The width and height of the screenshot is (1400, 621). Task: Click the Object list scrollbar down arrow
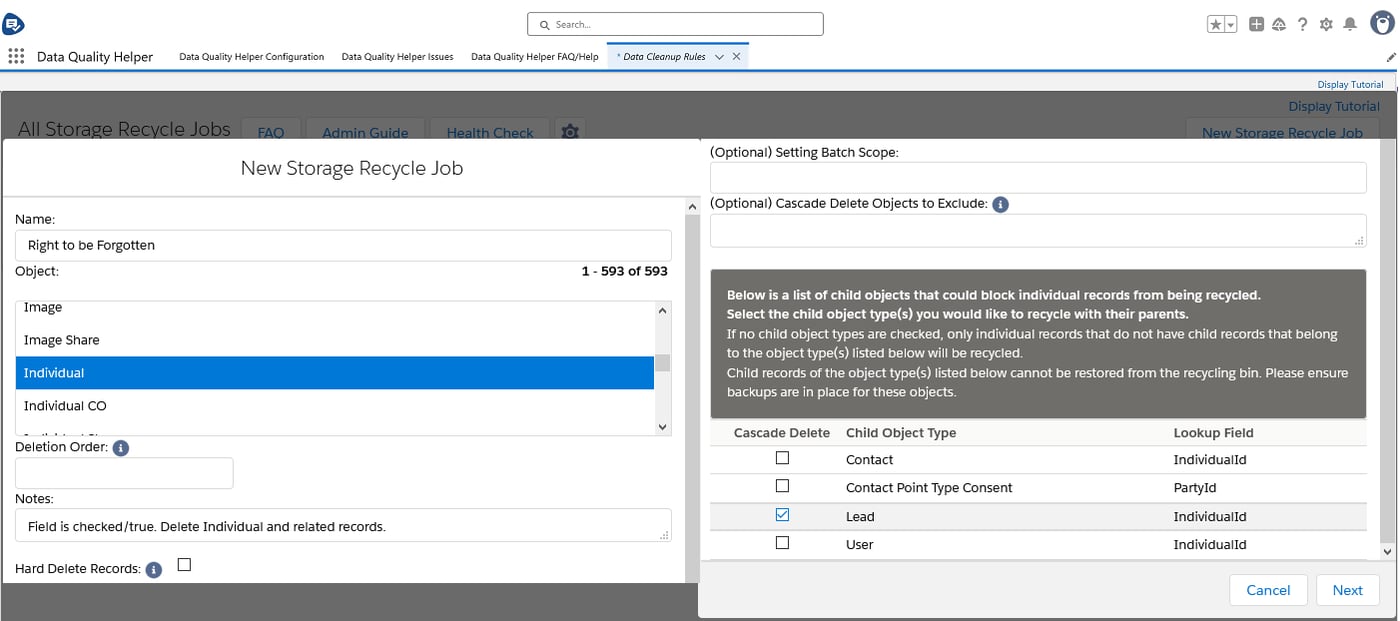click(662, 426)
